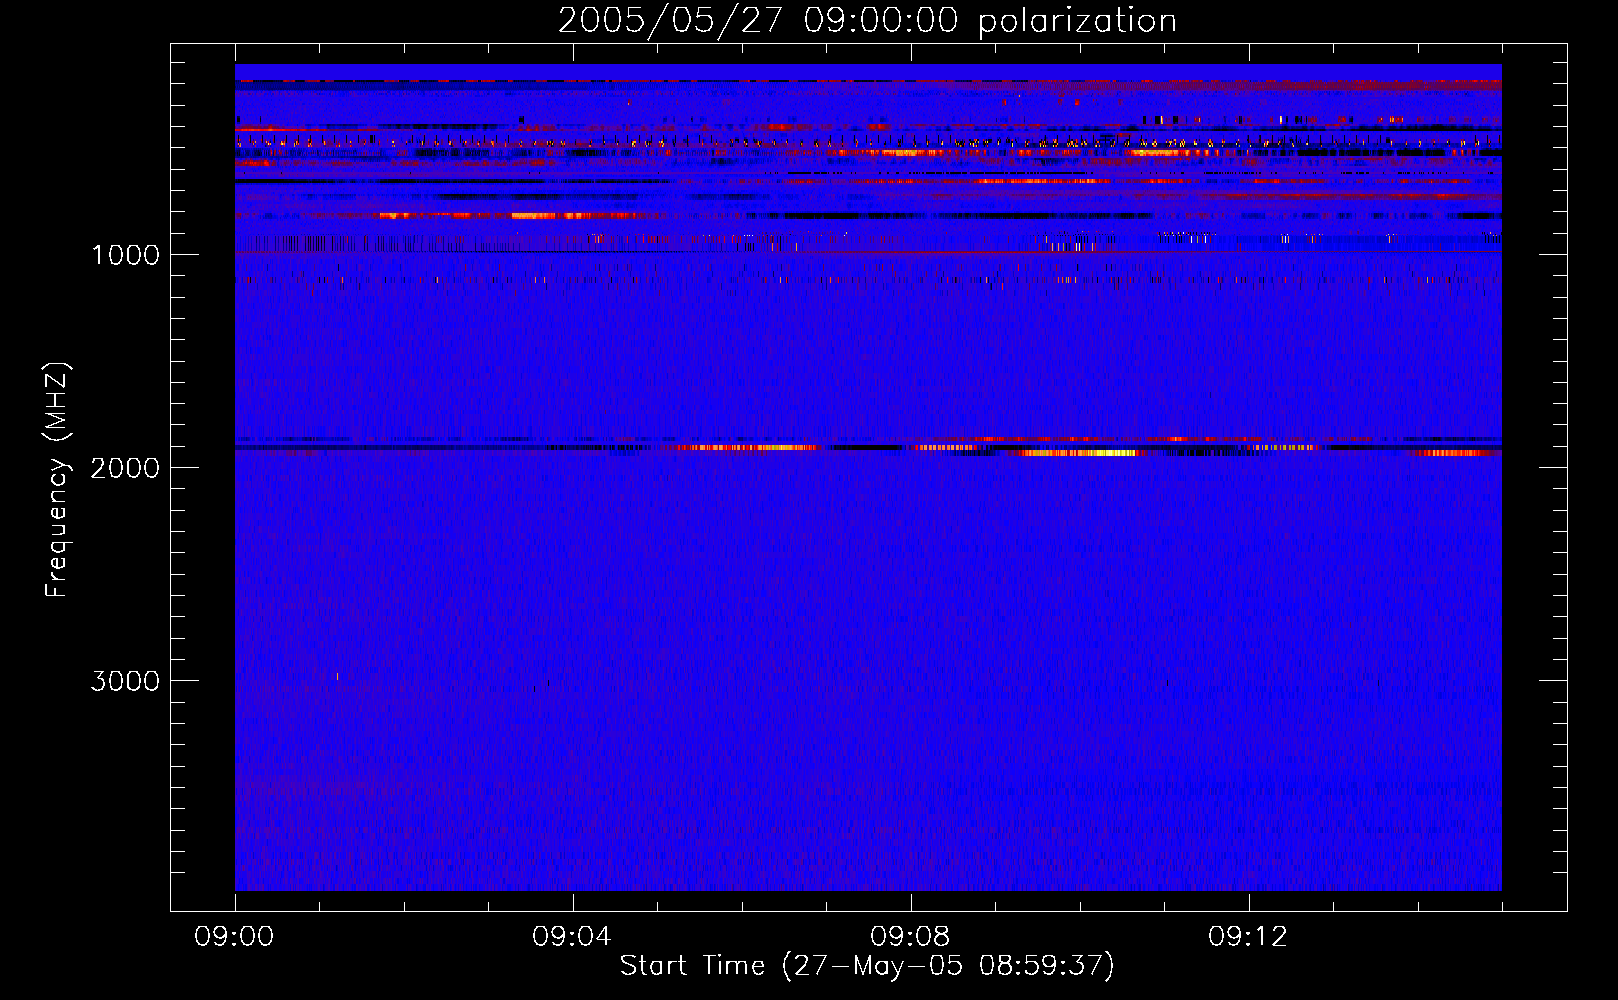1618x1000 pixels.
Task: Click the 09:08 time tick label
Action: [910, 937]
